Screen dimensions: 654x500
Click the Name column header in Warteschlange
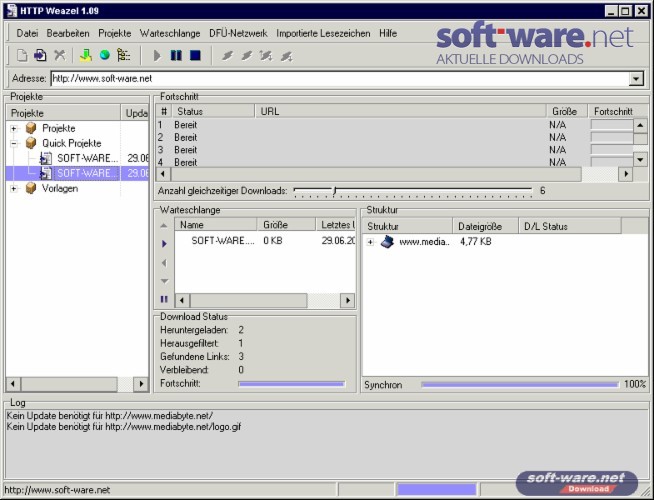[x=216, y=225]
